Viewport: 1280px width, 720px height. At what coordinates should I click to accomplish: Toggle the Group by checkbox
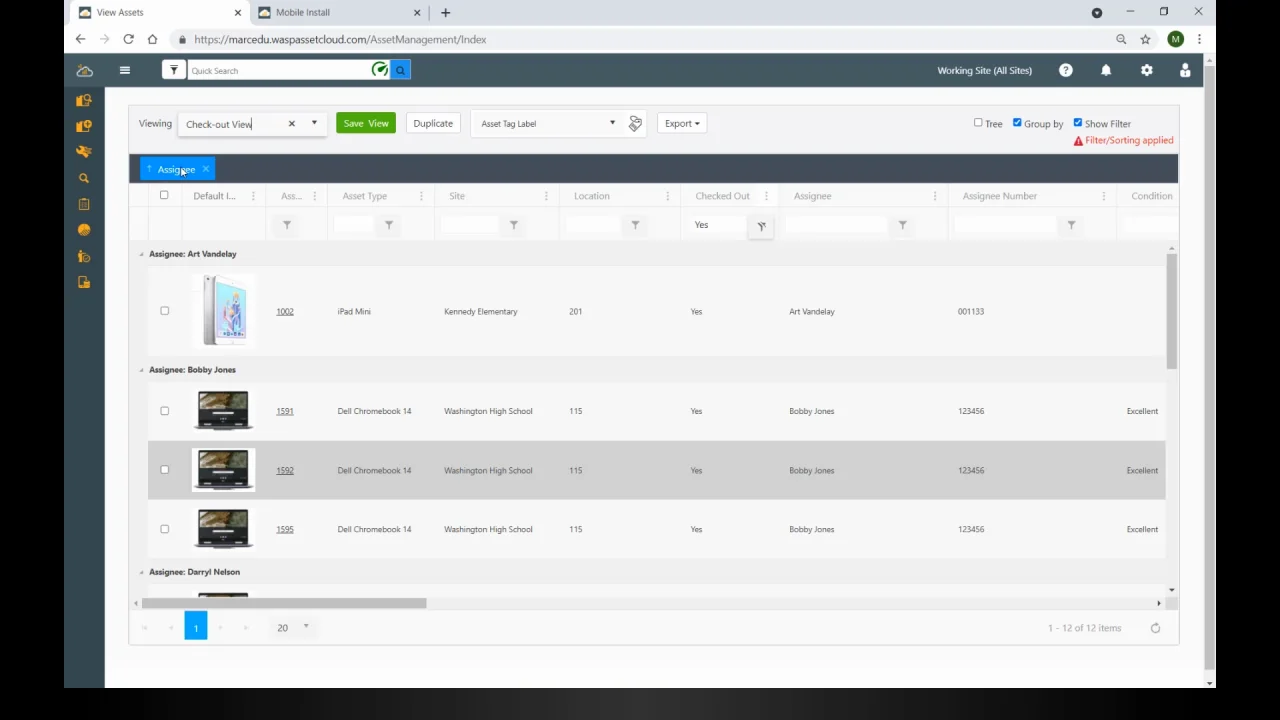[1017, 123]
